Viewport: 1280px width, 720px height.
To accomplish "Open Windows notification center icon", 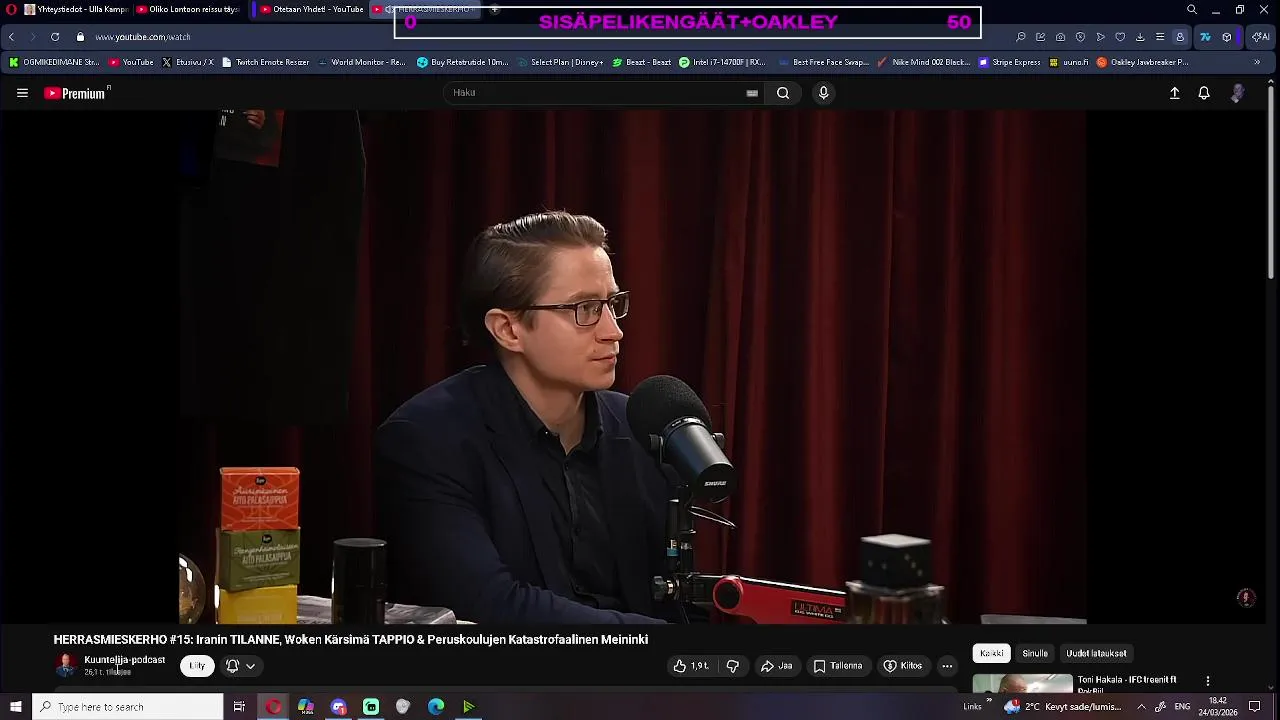I will (1255, 707).
